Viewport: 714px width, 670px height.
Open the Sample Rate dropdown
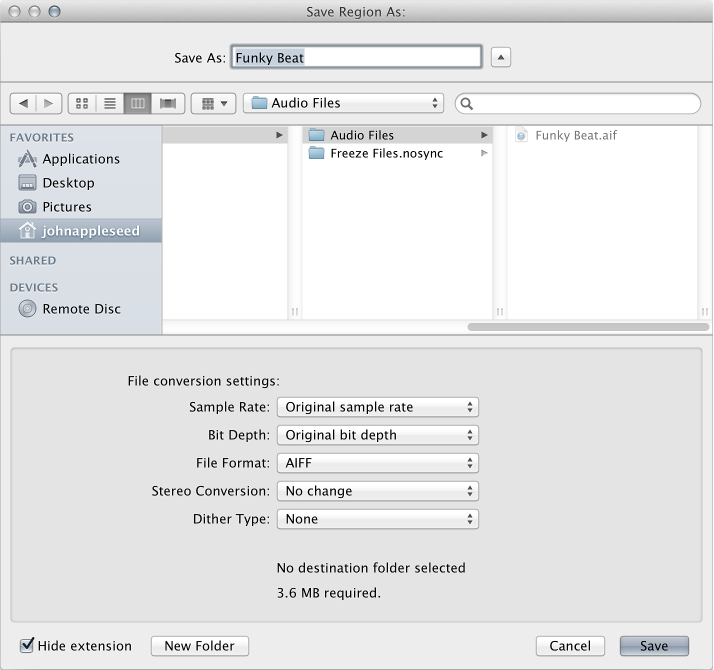click(x=378, y=407)
